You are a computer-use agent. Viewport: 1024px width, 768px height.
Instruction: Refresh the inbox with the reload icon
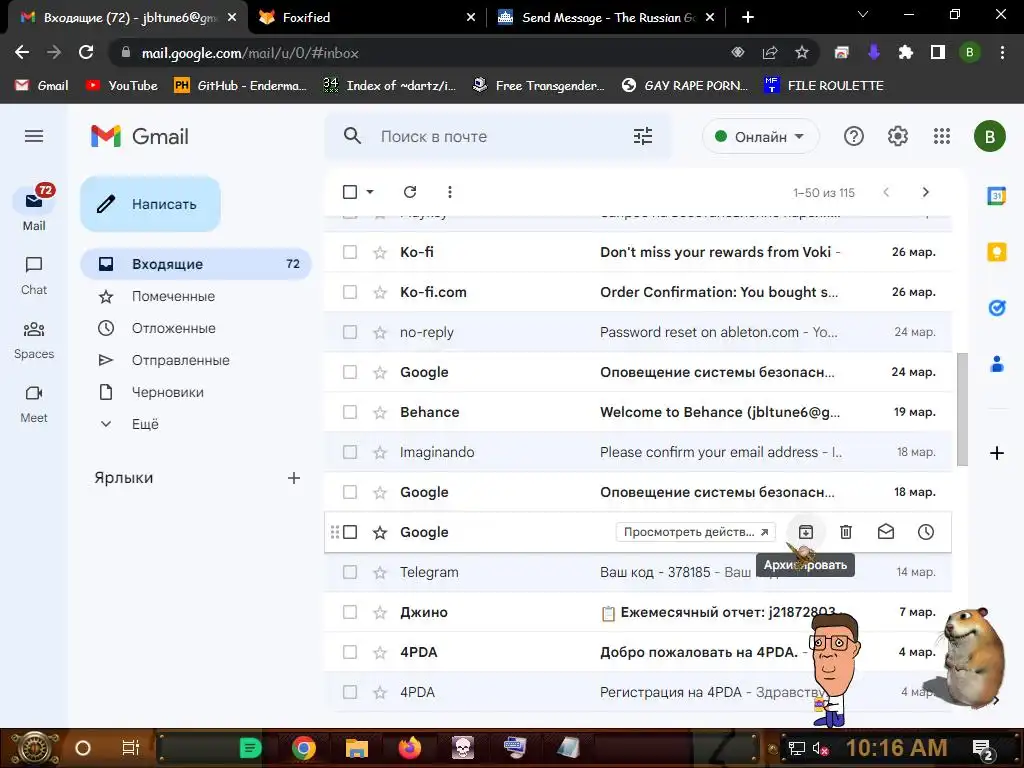[x=410, y=192]
